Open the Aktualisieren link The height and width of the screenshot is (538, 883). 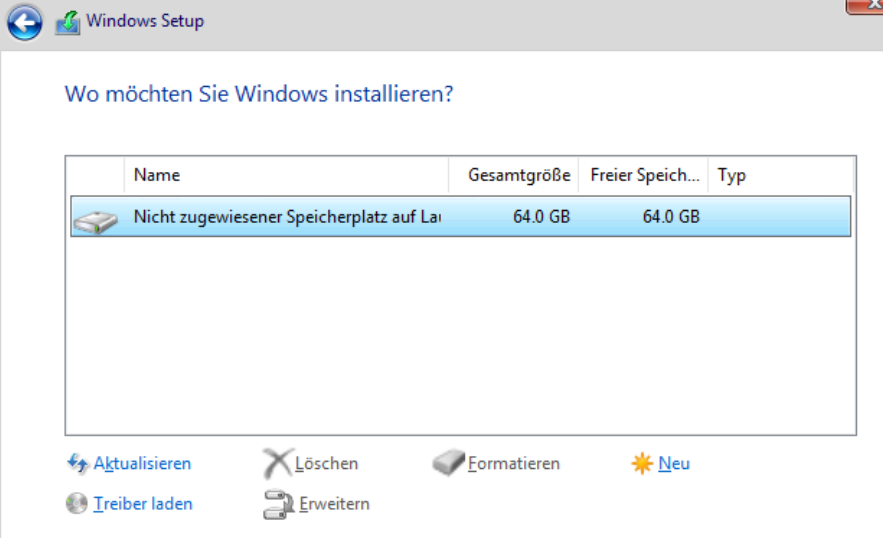[142, 464]
